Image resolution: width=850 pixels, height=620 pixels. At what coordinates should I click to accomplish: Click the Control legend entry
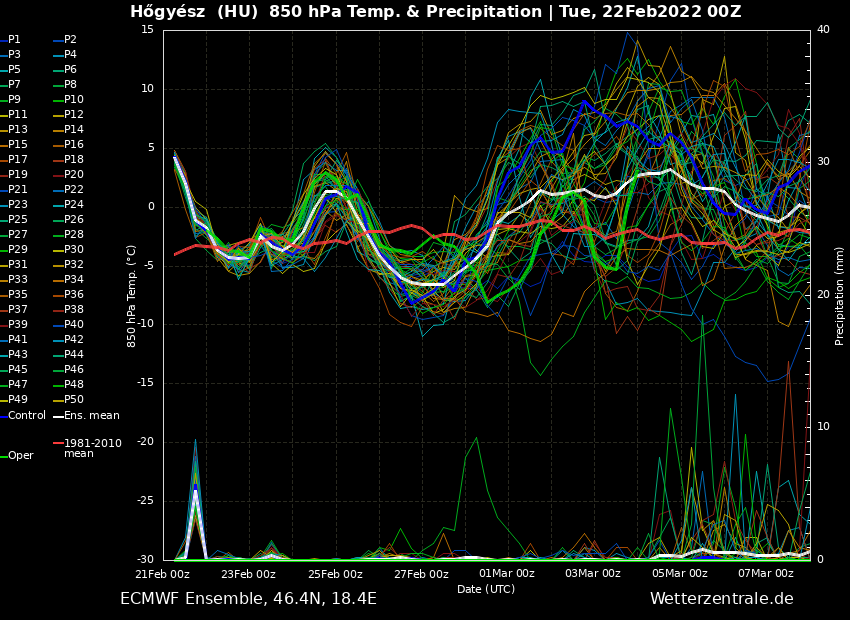[26, 415]
